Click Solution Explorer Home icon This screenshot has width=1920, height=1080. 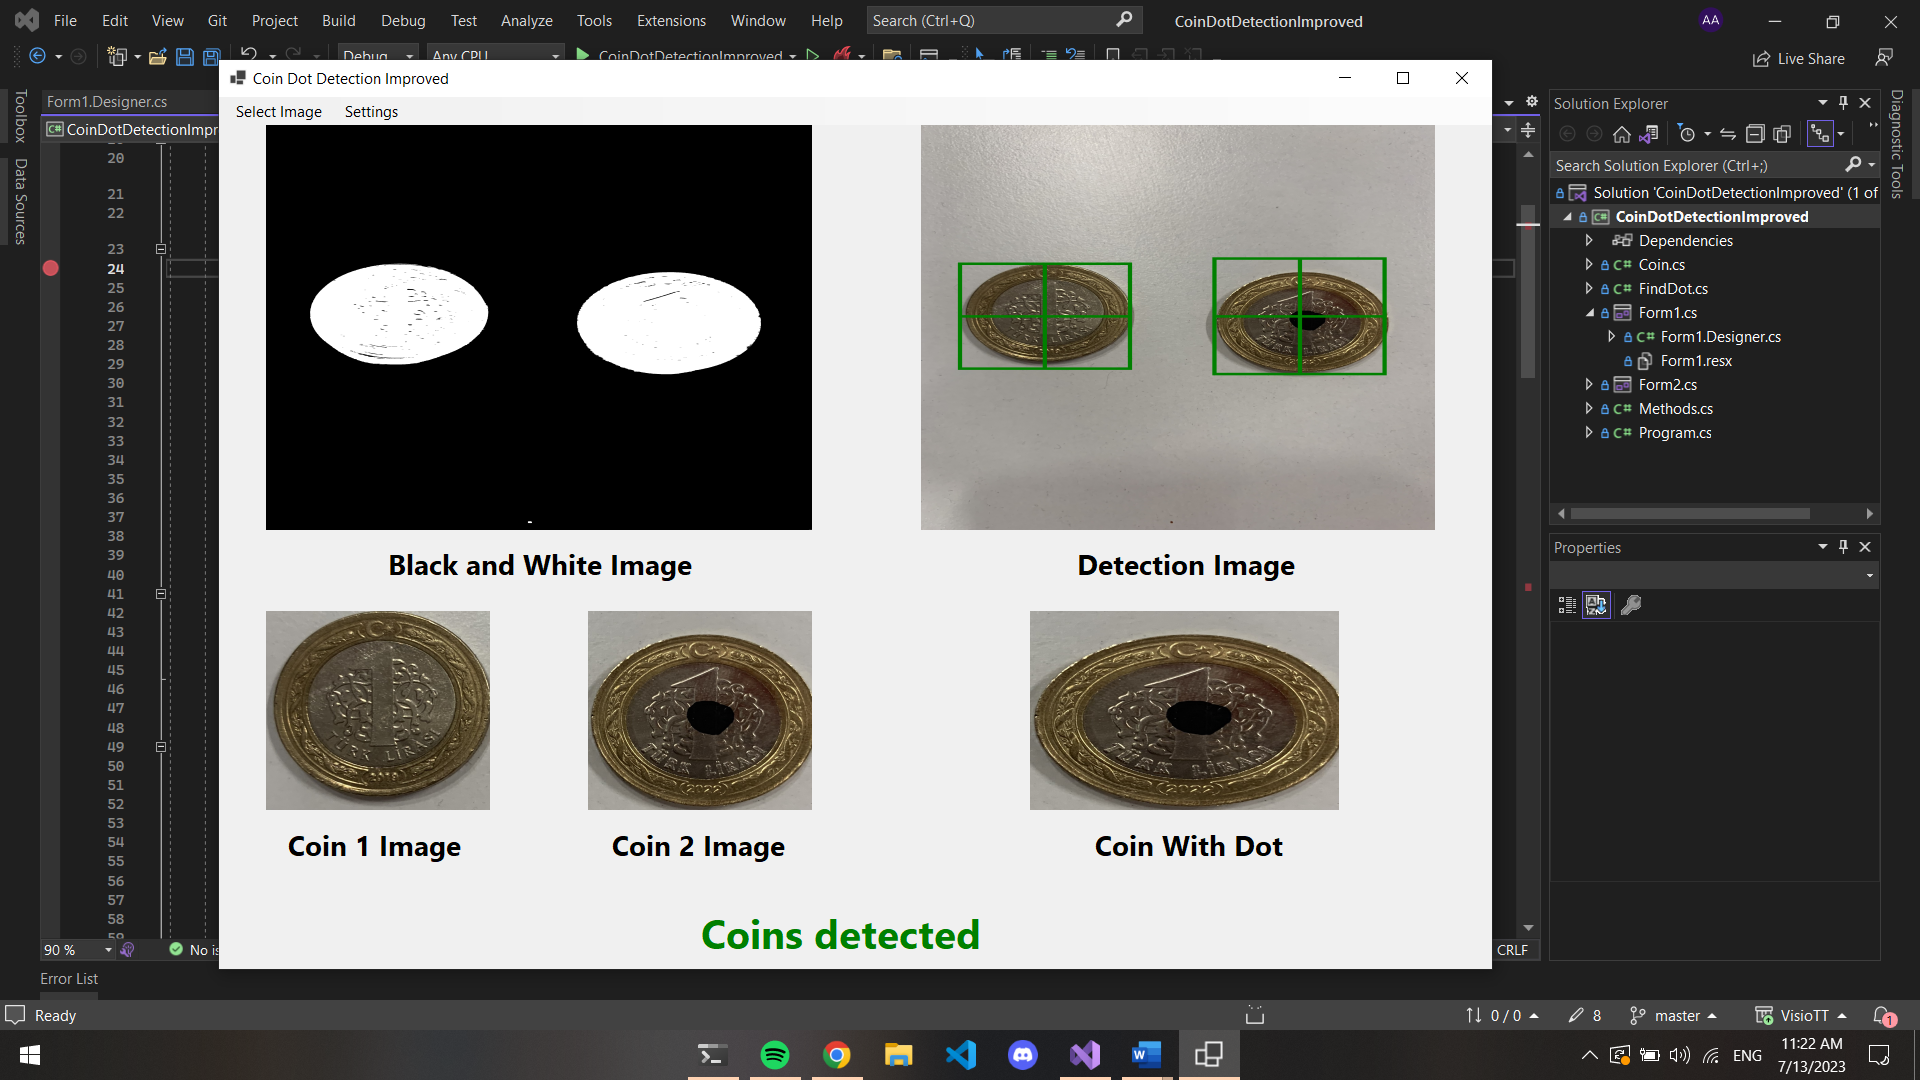tap(1622, 134)
